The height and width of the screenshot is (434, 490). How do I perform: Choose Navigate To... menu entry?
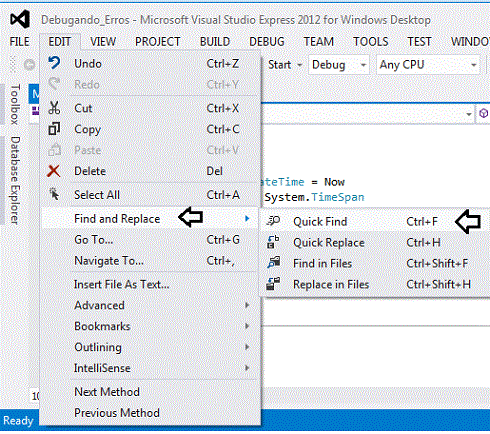tap(150, 261)
